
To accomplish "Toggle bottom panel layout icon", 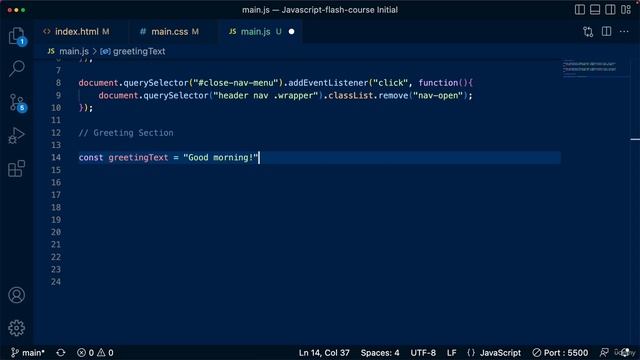I will coord(595,10).
